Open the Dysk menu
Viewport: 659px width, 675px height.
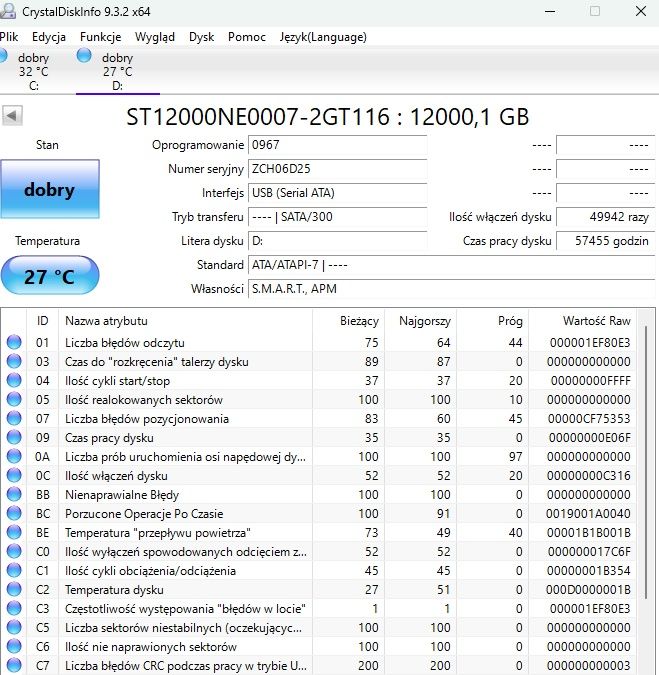pyautogui.click(x=201, y=37)
